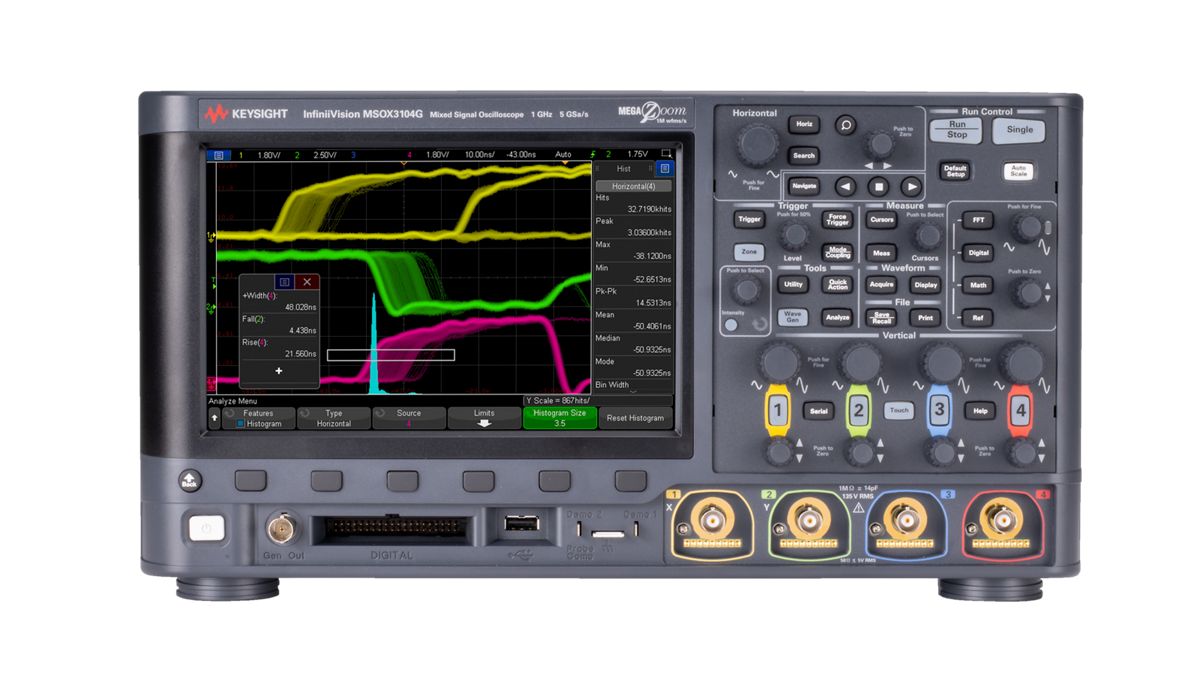Toggle the Touch screen button

click(899, 411)
